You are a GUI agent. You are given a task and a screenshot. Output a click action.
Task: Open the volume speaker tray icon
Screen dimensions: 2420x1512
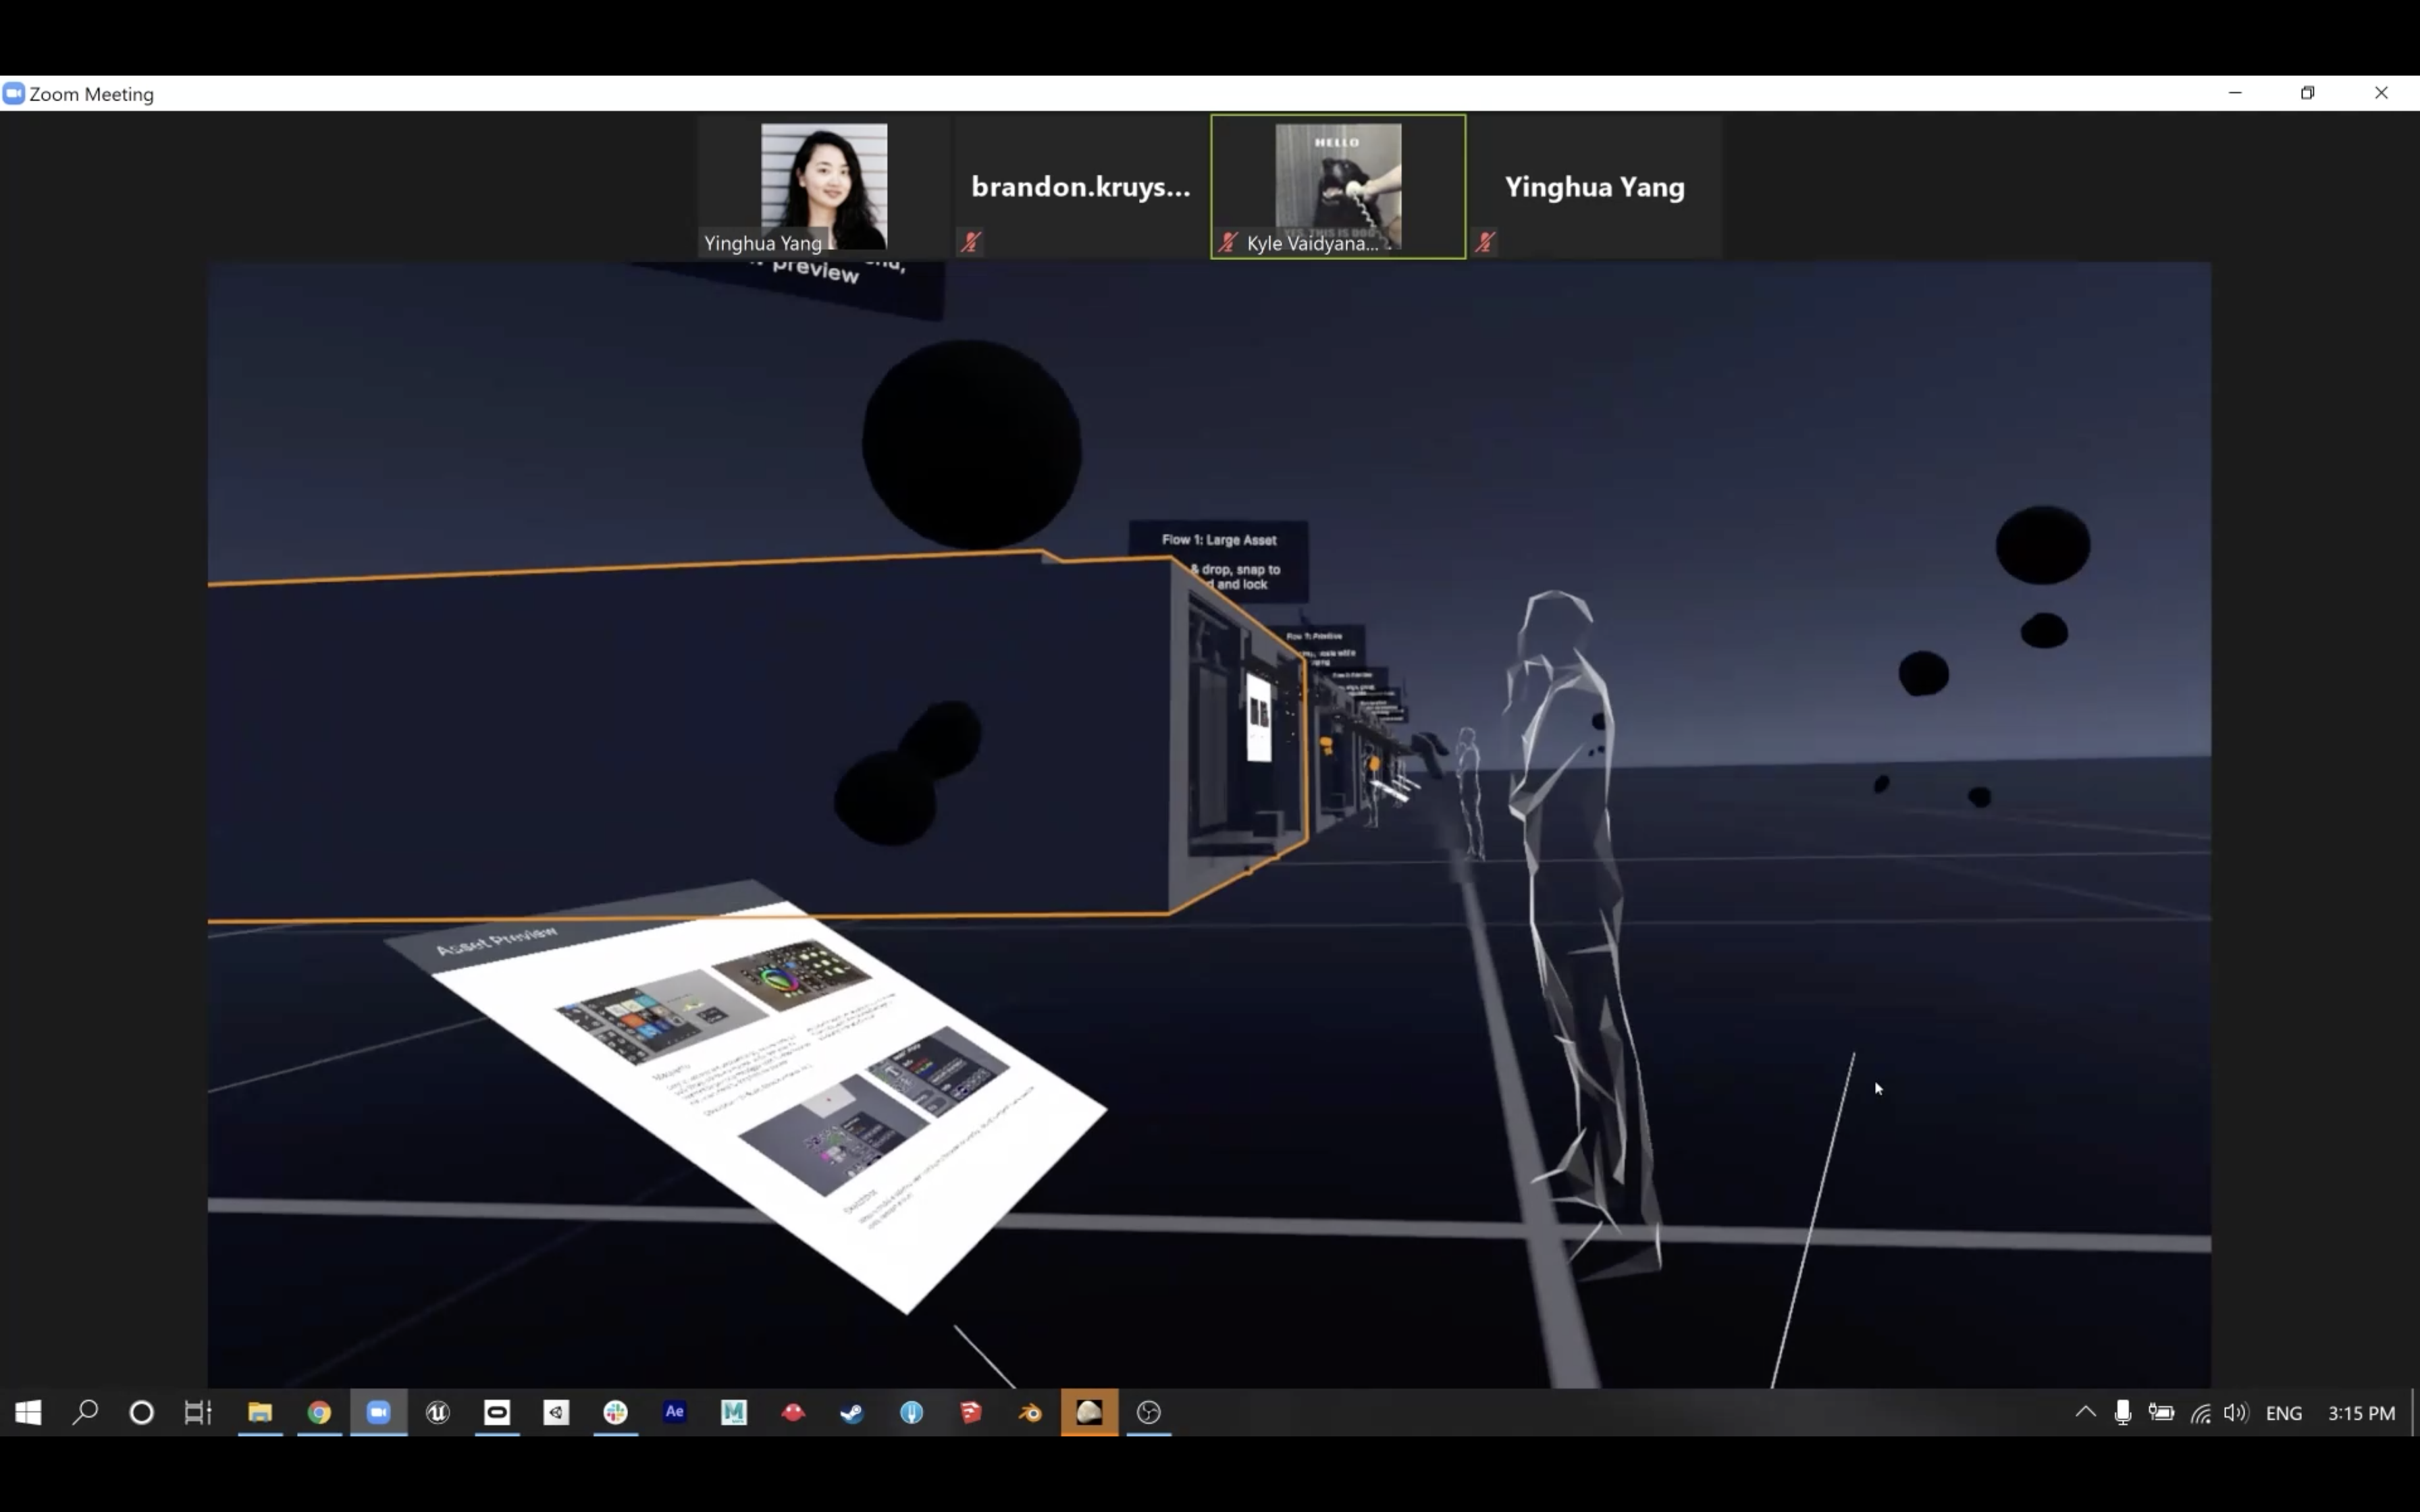[x=2236, y=1412]
